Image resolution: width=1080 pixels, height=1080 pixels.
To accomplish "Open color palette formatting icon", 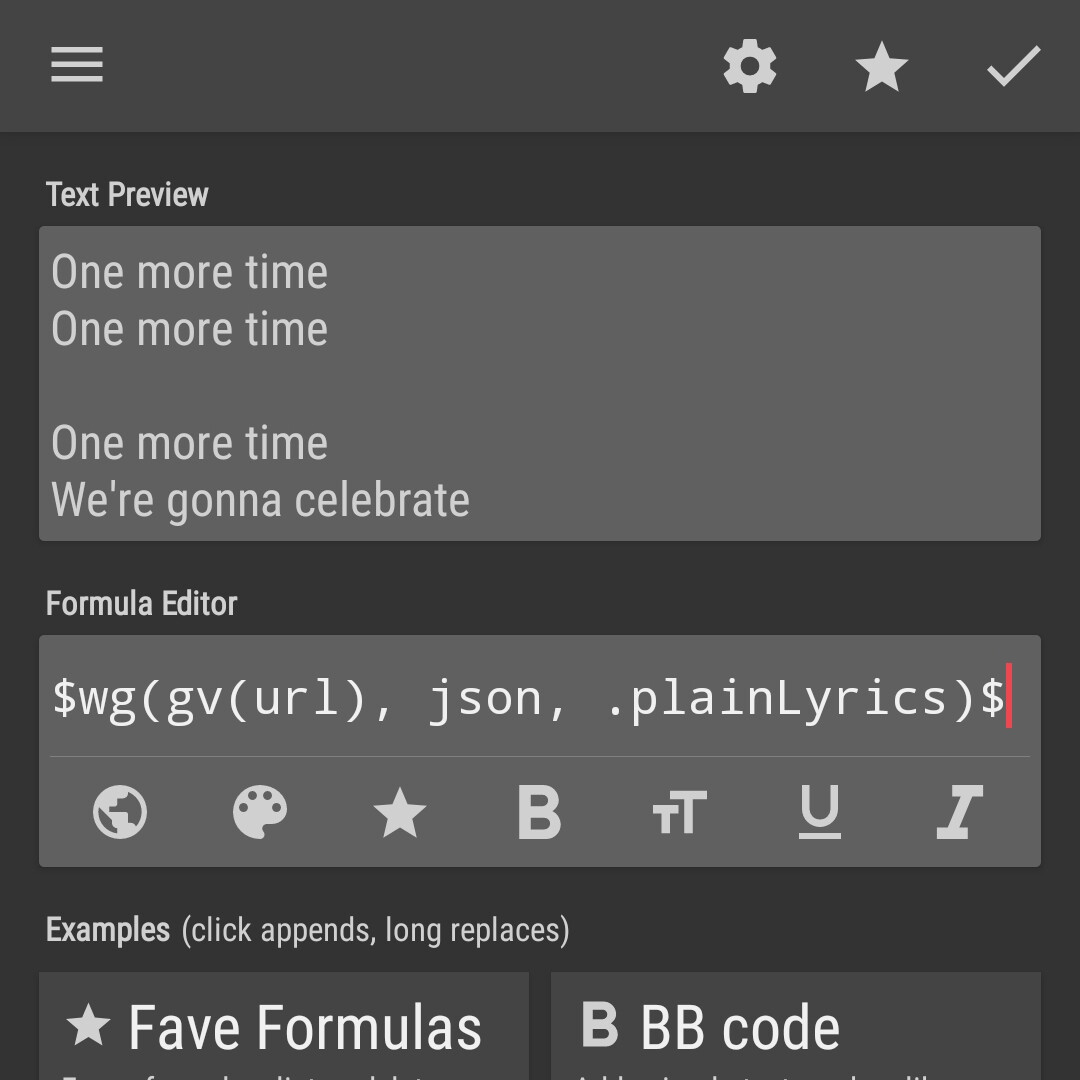I will point(260,811).
